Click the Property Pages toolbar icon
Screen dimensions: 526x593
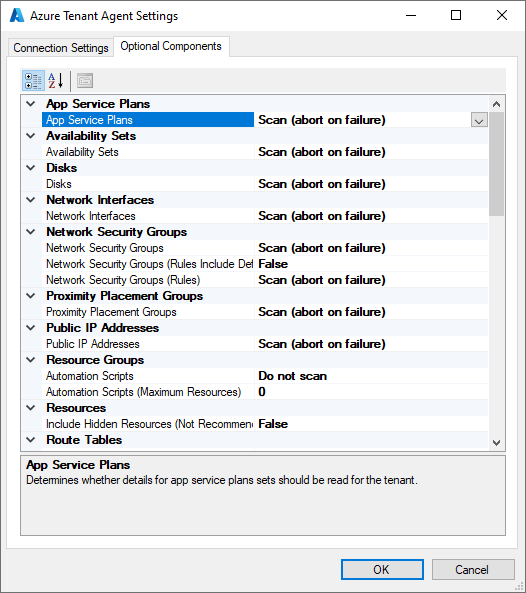pyautogui.click(x=85, y=81)
